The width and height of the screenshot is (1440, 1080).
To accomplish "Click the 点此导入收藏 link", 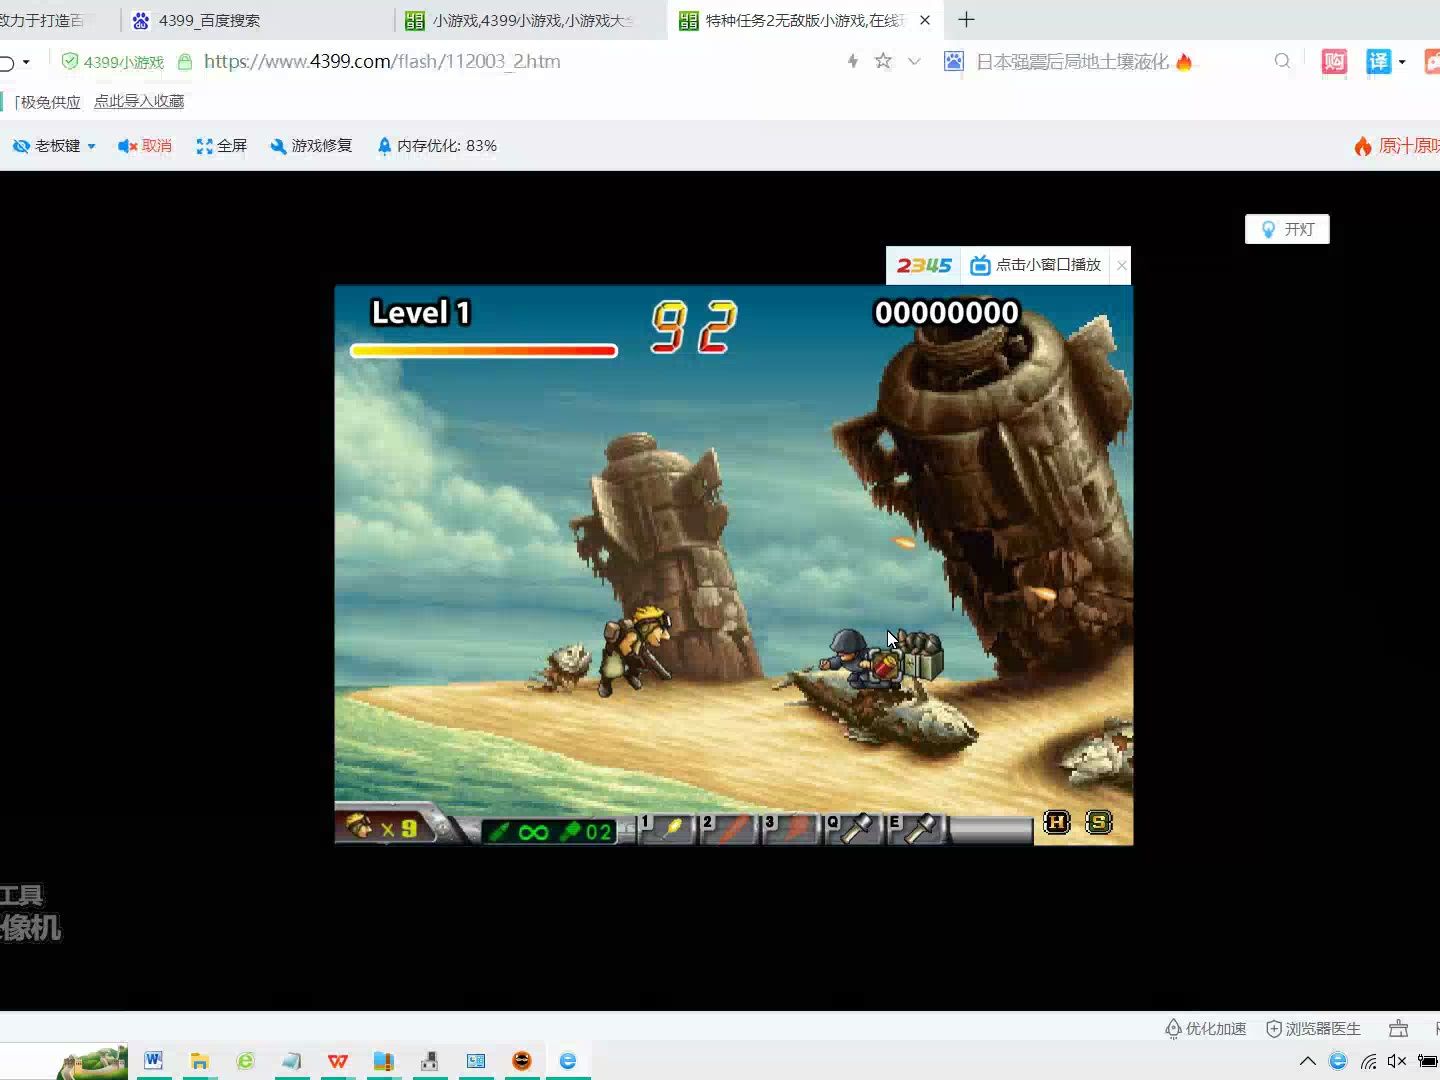I will click(x=139, y=102).
